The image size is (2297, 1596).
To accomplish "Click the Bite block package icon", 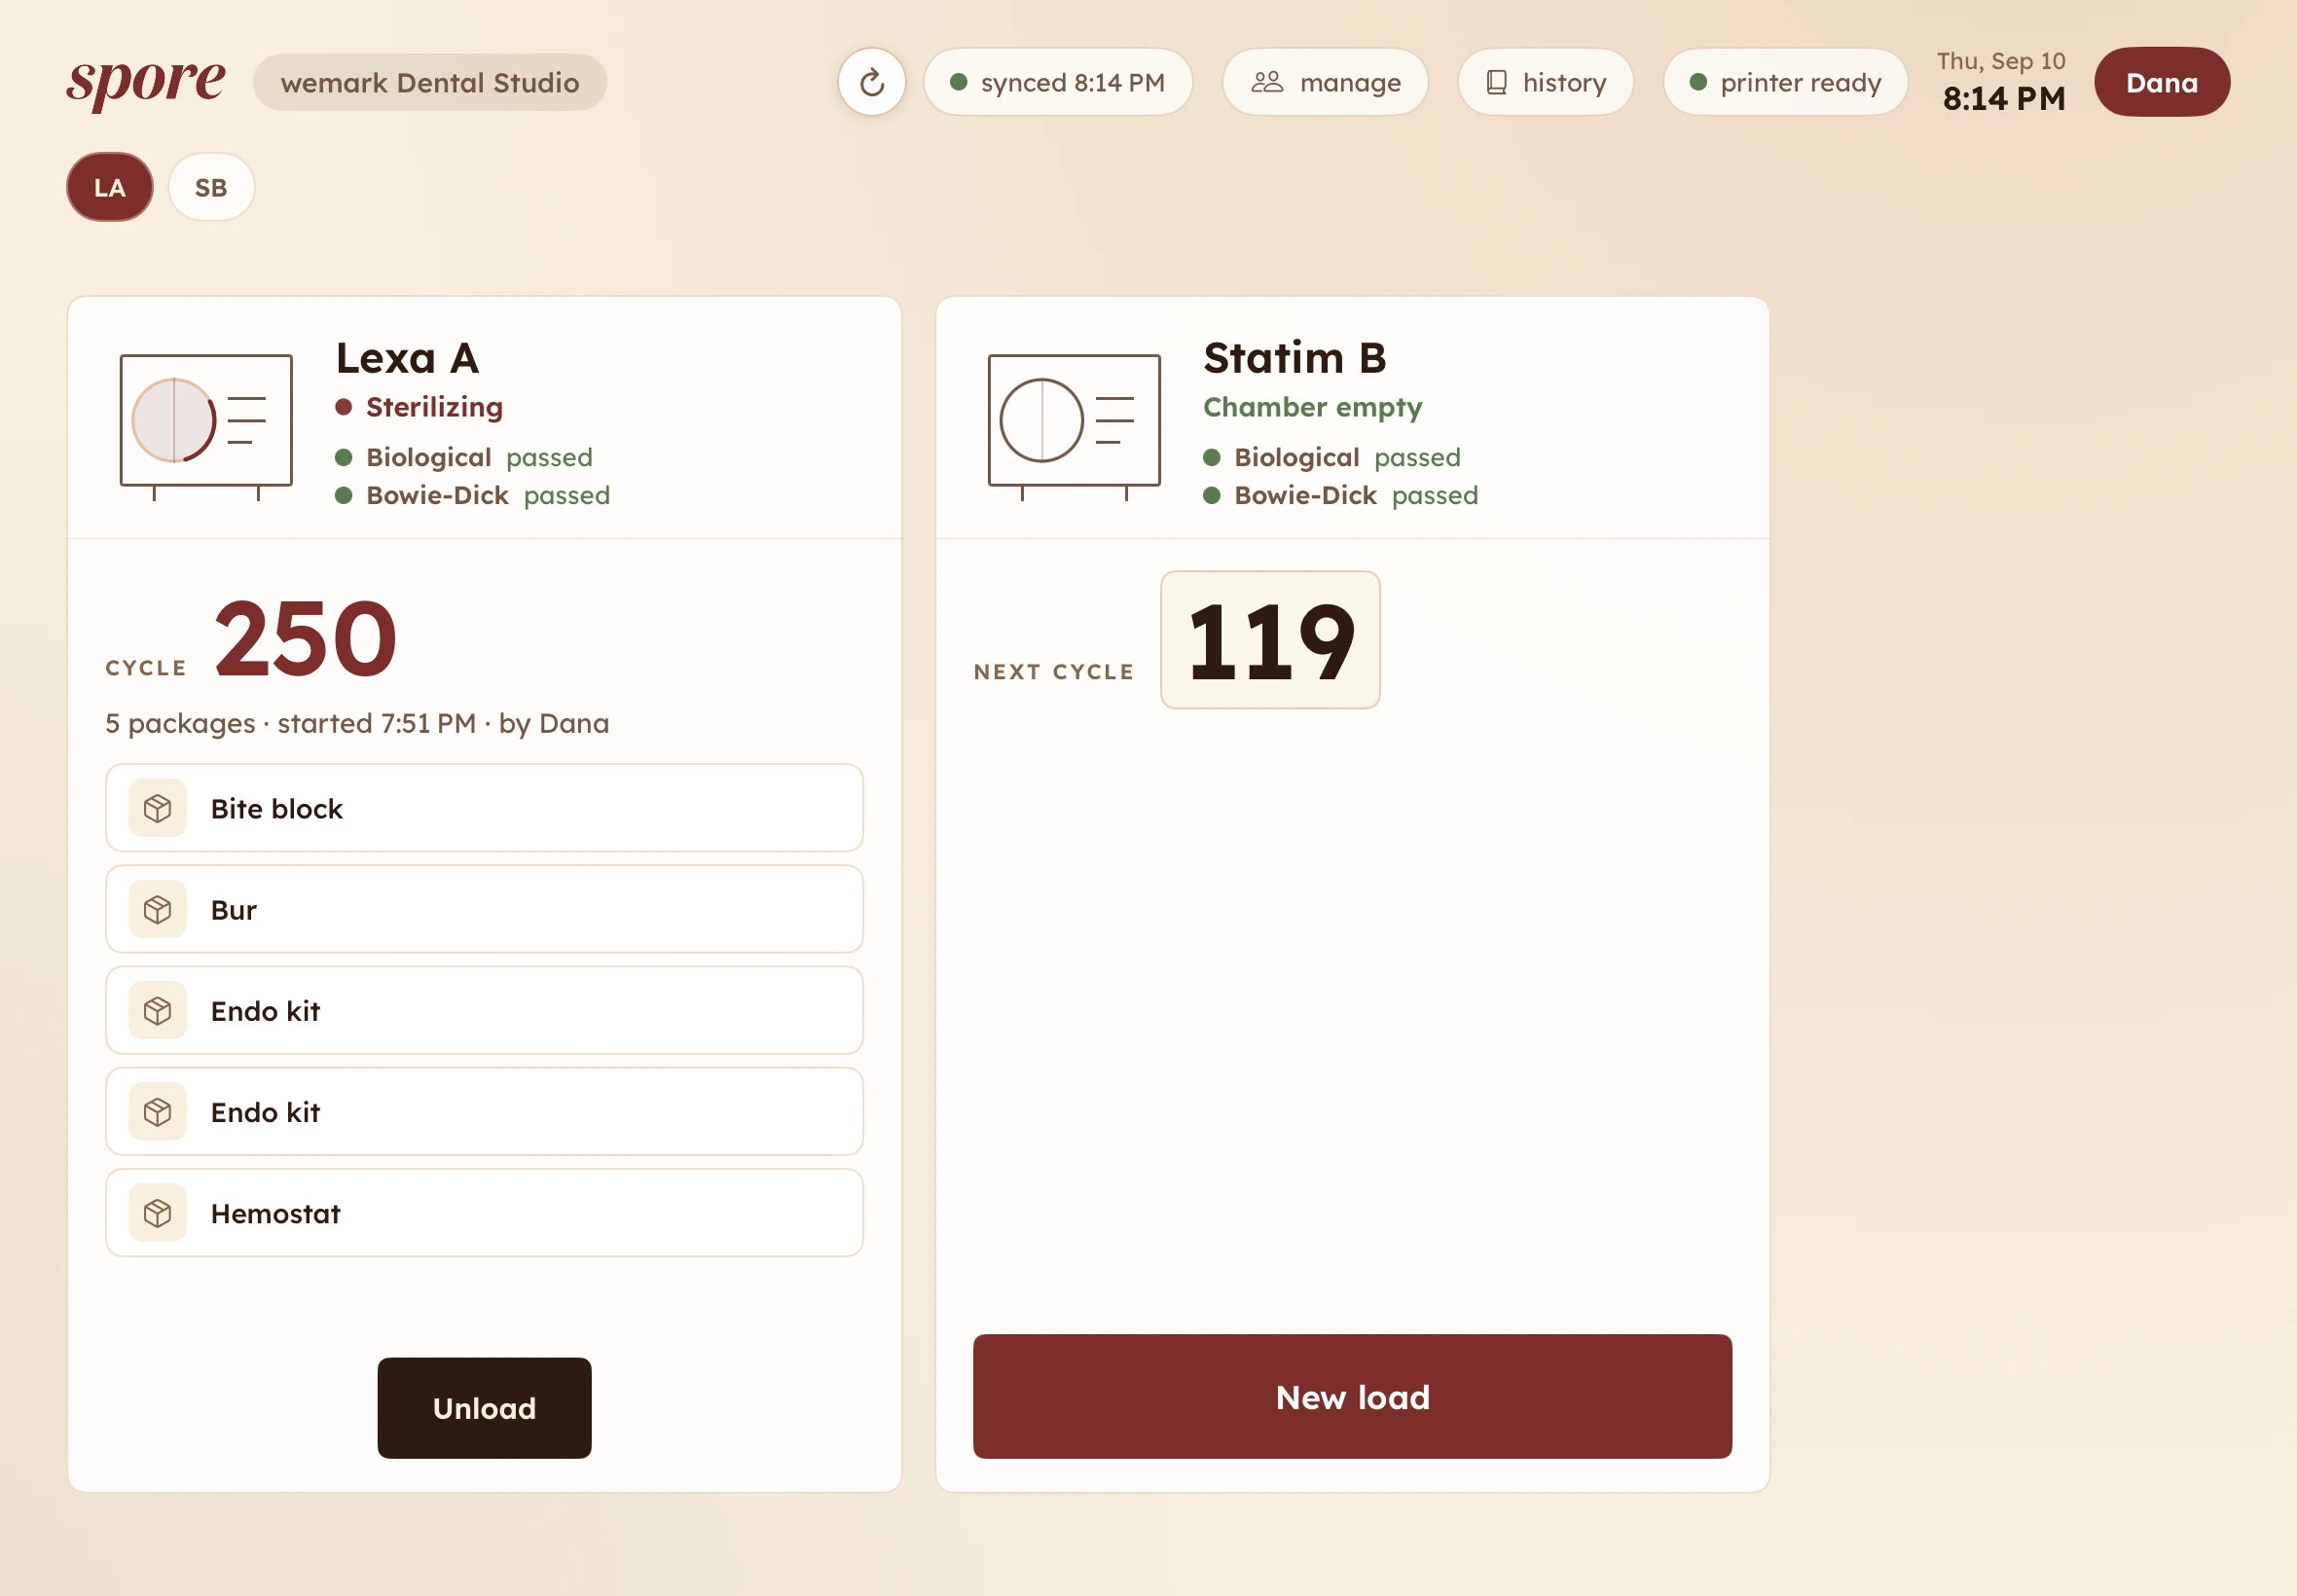I will point(158,808).
